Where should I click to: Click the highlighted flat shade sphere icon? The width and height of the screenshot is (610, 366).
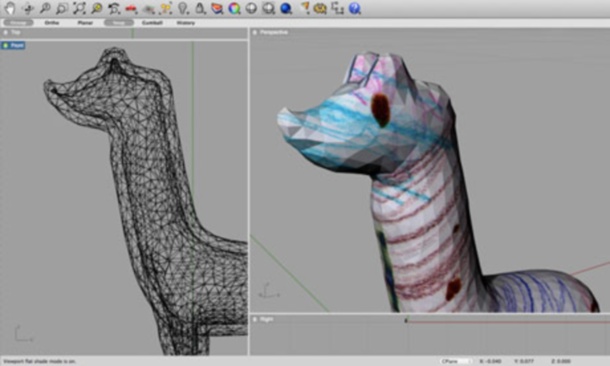pos(268,8)
